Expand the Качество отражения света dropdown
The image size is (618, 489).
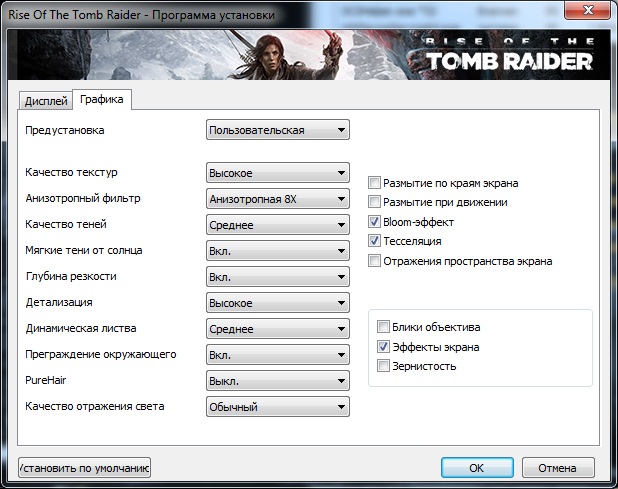tap(278, 407)
